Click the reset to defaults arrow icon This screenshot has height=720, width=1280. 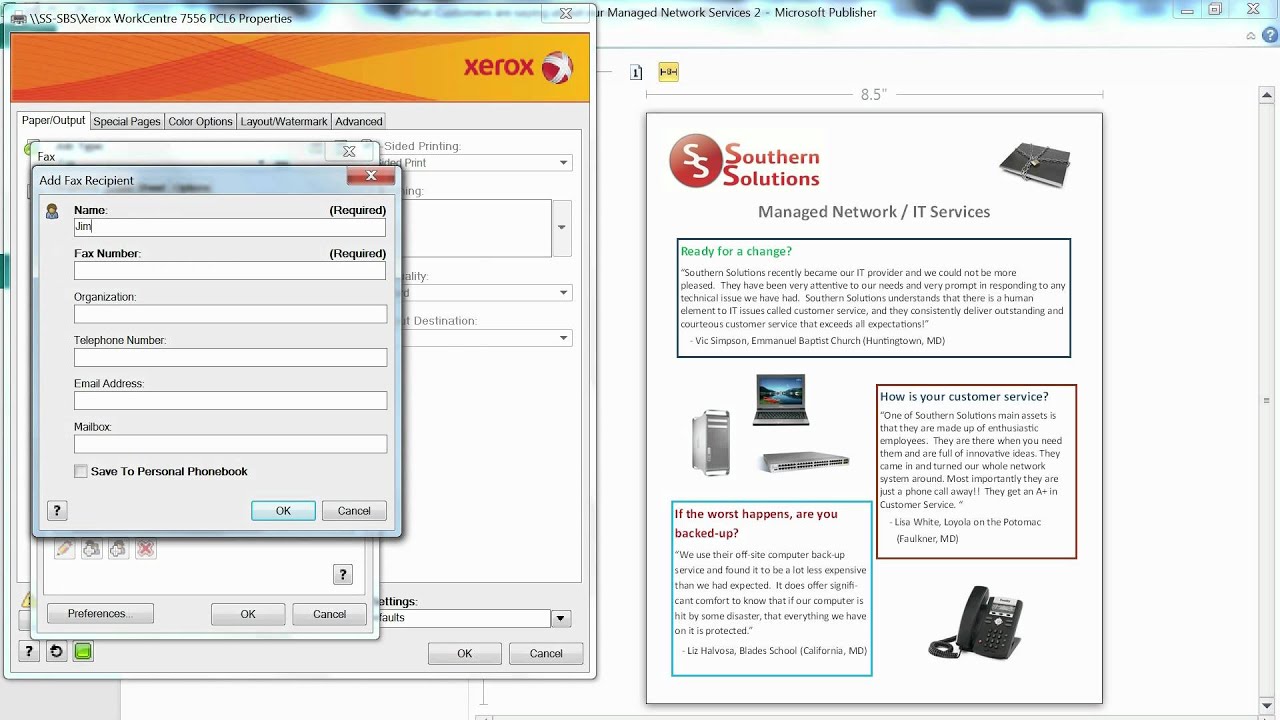click(56, 651)
